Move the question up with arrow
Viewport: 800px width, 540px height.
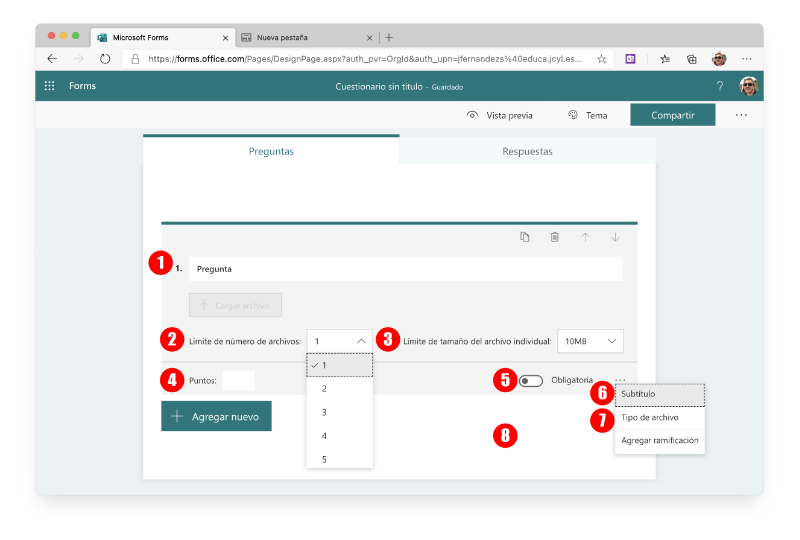pyautogui.click(x=585, y=237)
